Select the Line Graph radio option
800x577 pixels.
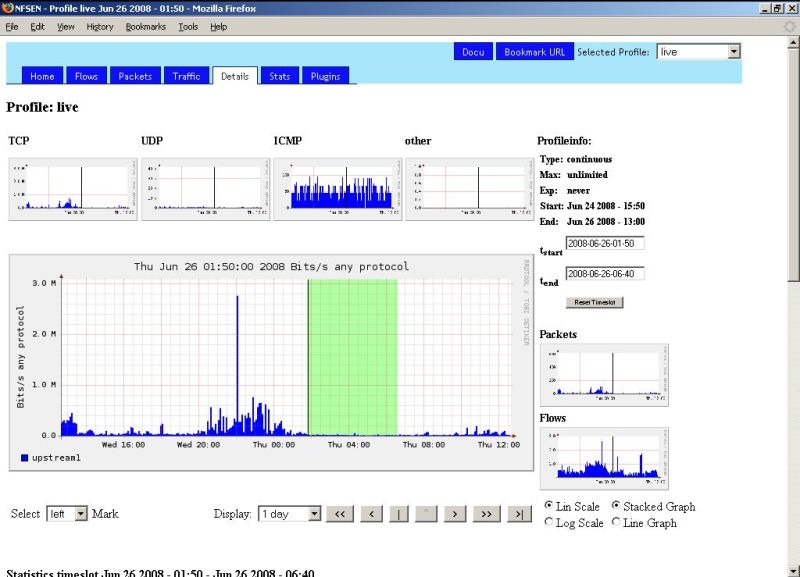(x=615, y=523)
